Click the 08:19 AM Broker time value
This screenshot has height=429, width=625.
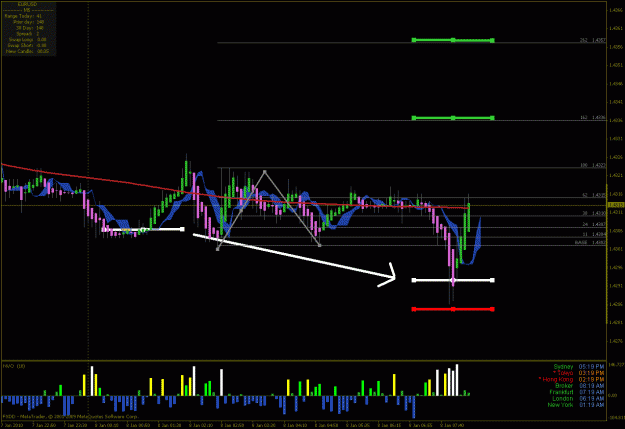click(591, 386)
